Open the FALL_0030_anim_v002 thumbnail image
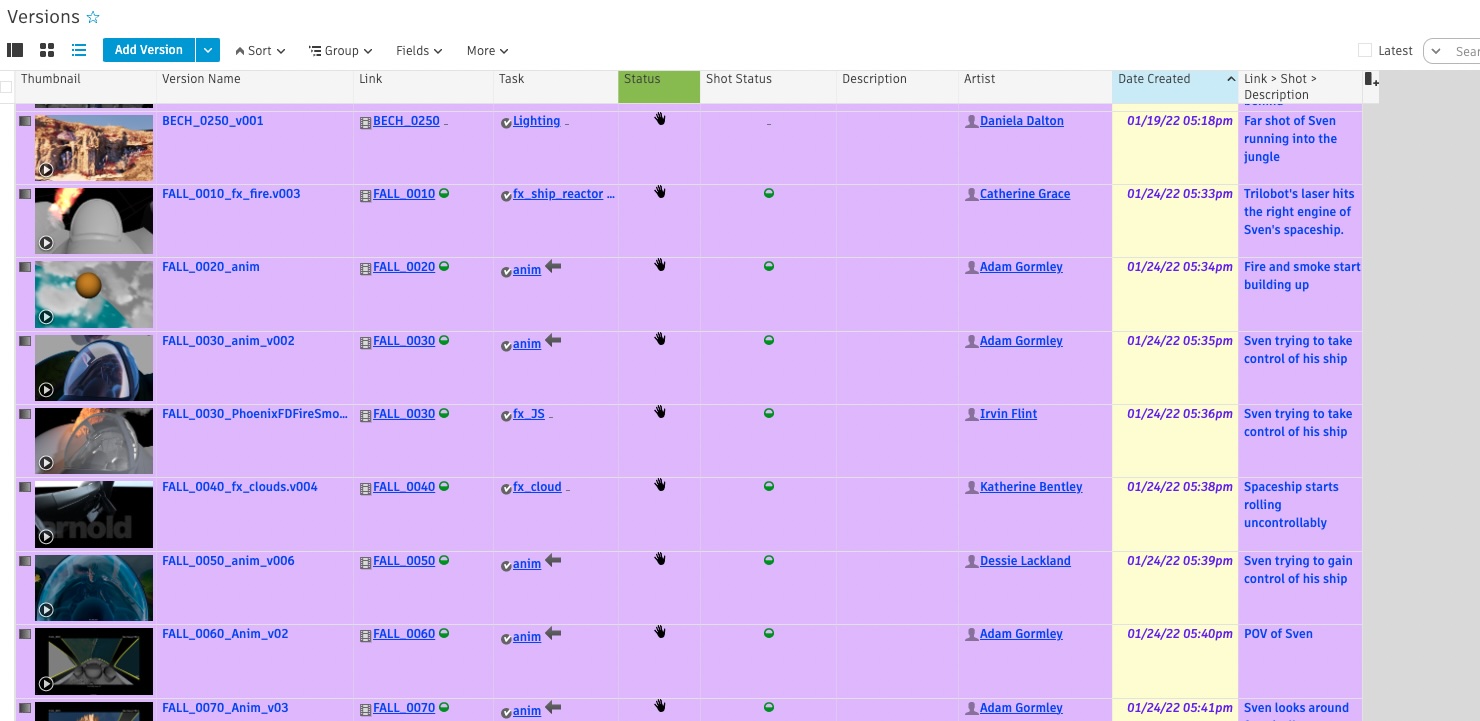 94,367
